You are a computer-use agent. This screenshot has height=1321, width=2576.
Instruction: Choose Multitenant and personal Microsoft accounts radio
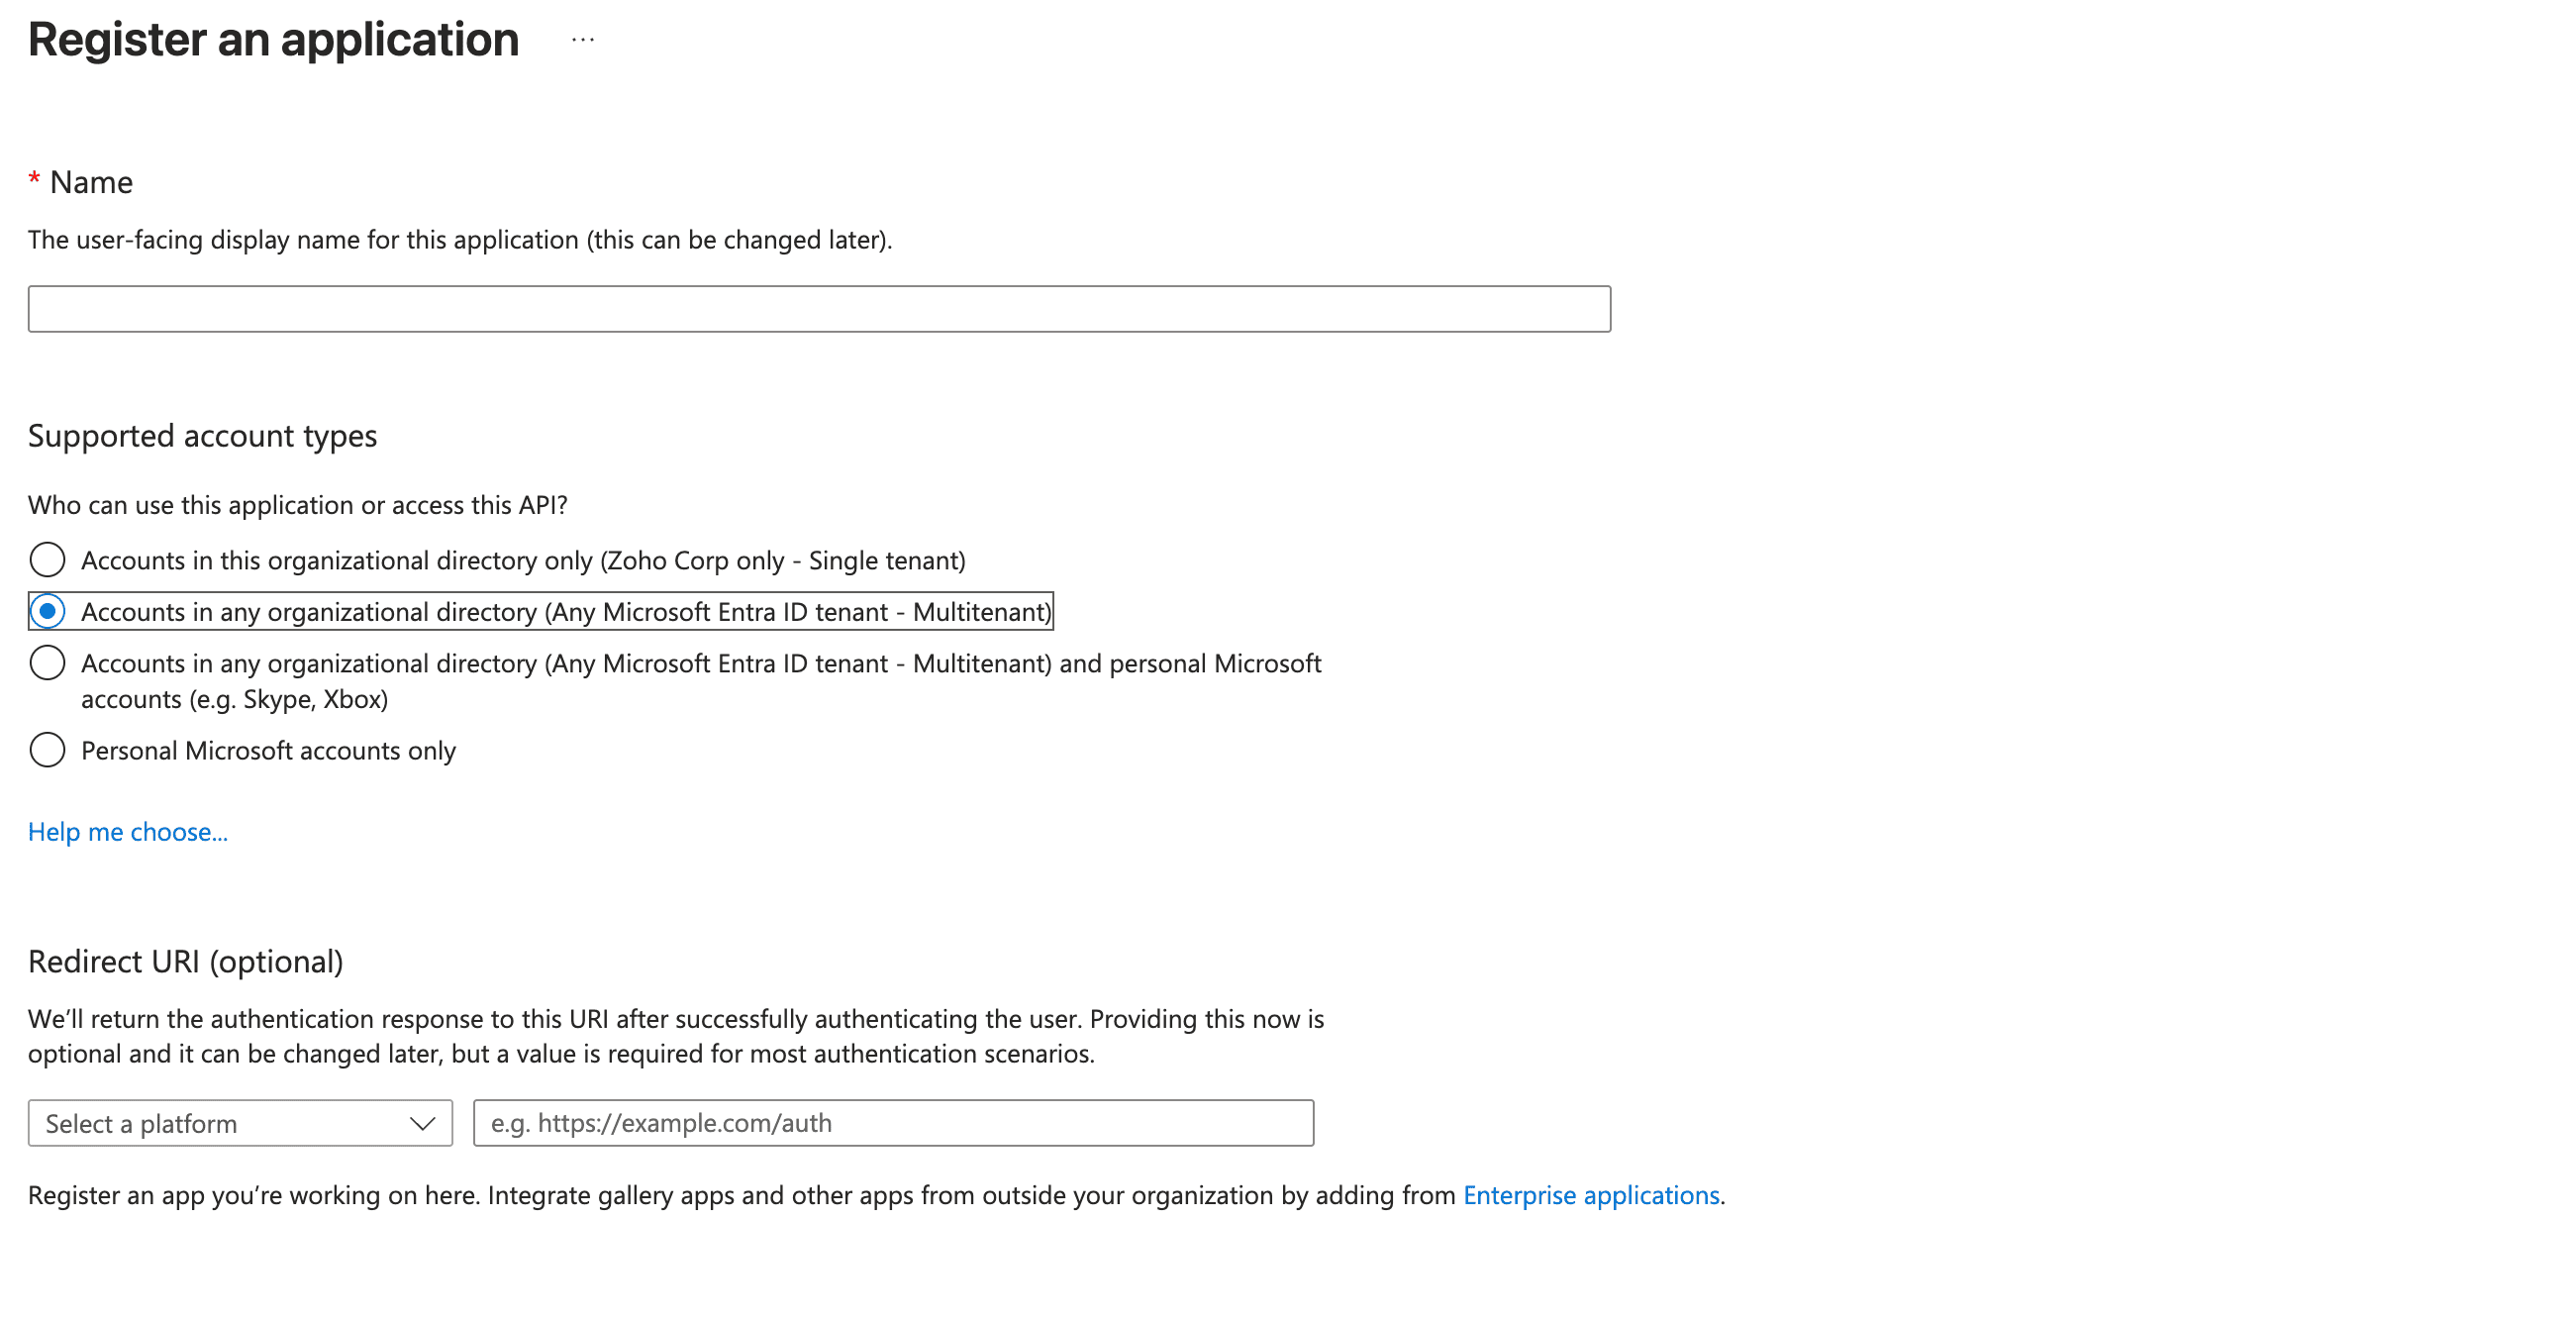click(x=47, y=663)
